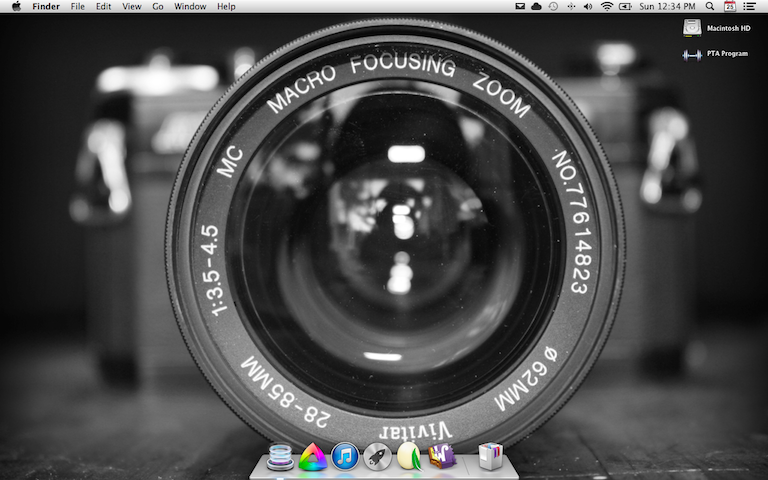The width and height of the screenshot is (768, 480).
Task: Open iTunes from the Dock
Action: click(345, 456)
